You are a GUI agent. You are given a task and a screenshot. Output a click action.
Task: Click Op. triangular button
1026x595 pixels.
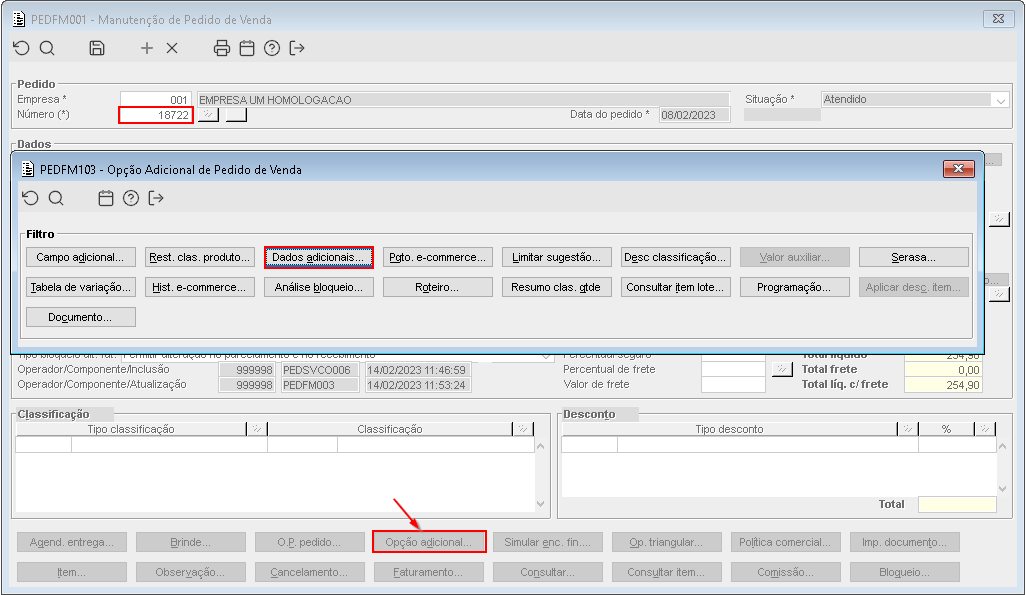tap(667, 542)
